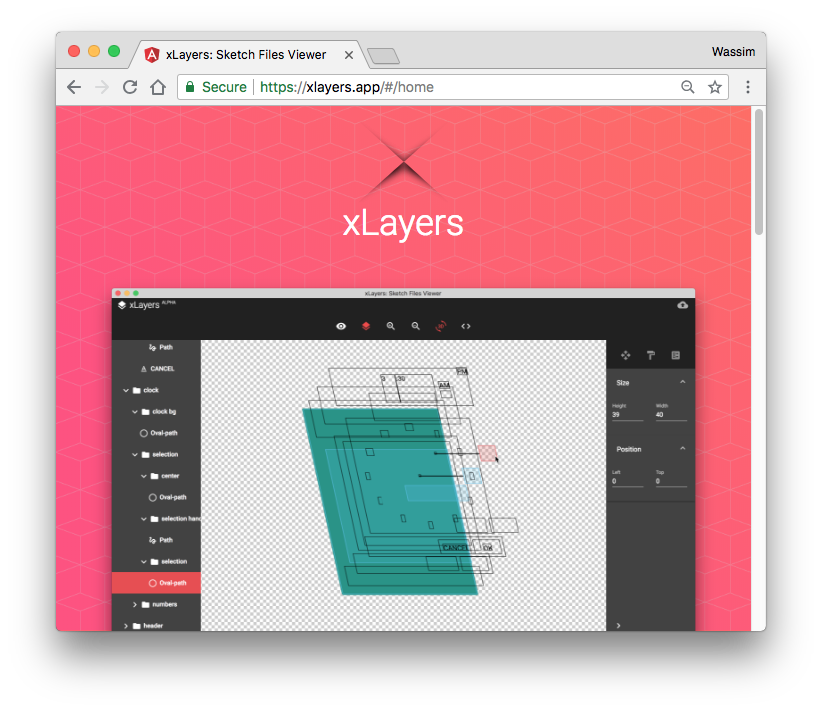Click the red highlighted layer on canvas
This screenshot has width=822, height=711.
(487, 453)
